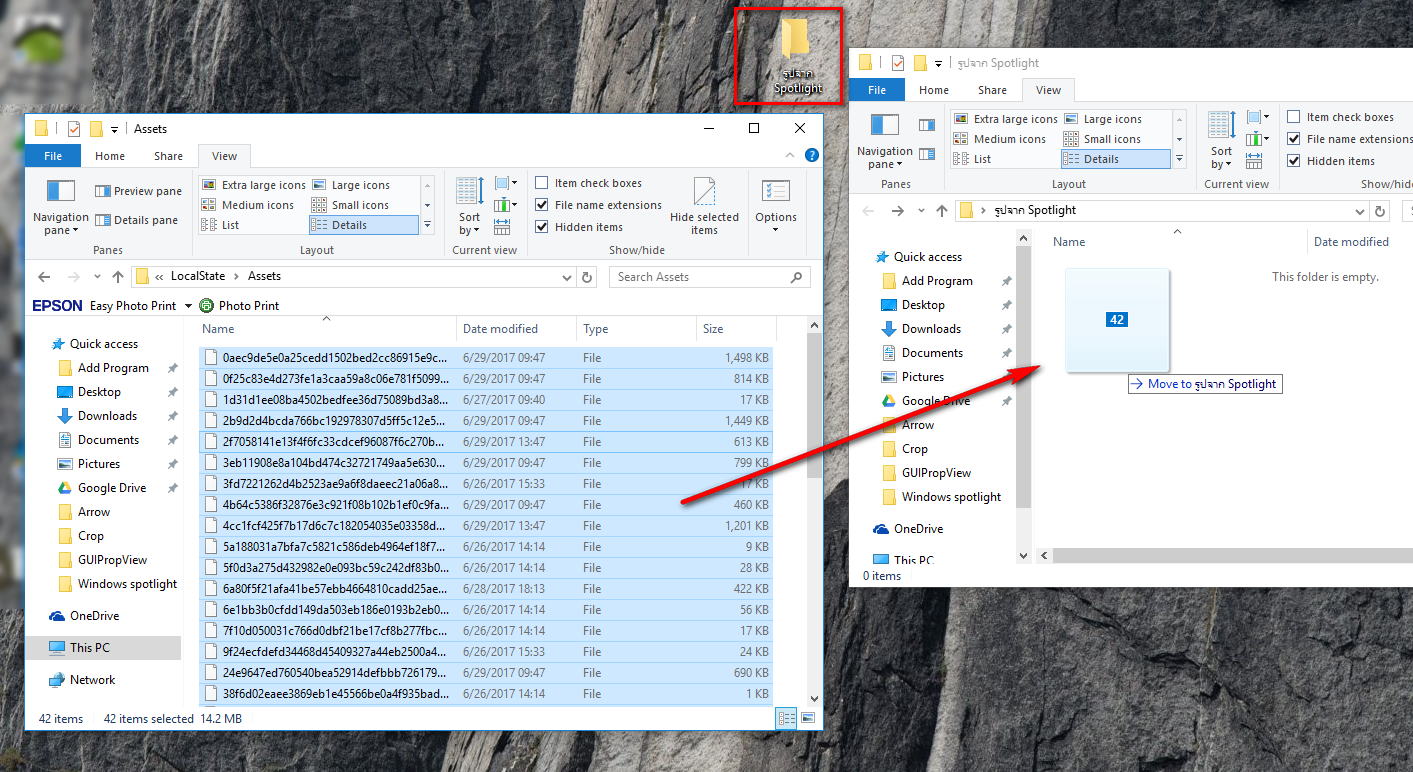Select file 0aec9de5e0a25cedd1502bed2cc86915e9c
Viewport: 1413px width, 772px height.
(x=485, y=358)
